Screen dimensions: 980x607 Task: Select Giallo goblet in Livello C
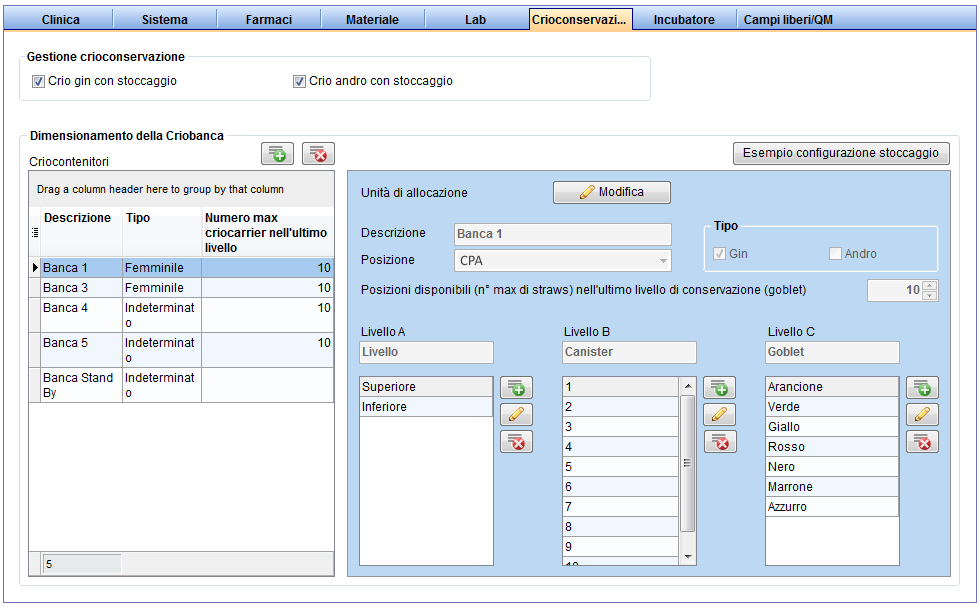[832, 427]
